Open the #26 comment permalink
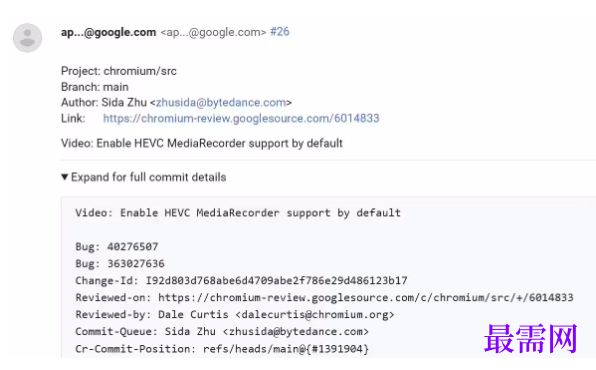Viewport: 596px width, 370px height. coord(280,32)
